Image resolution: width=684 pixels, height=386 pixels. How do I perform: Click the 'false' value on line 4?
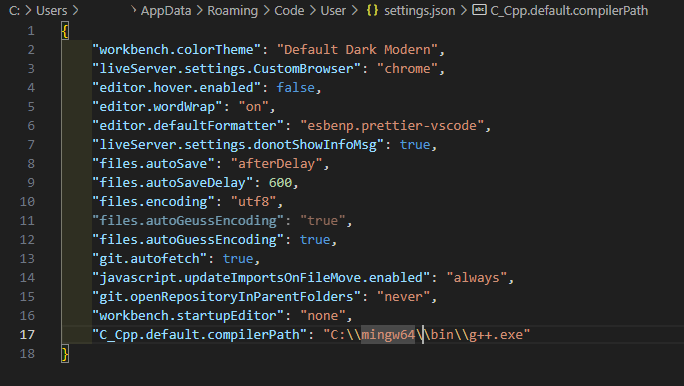pyautogui.click(x=296, y=88)
